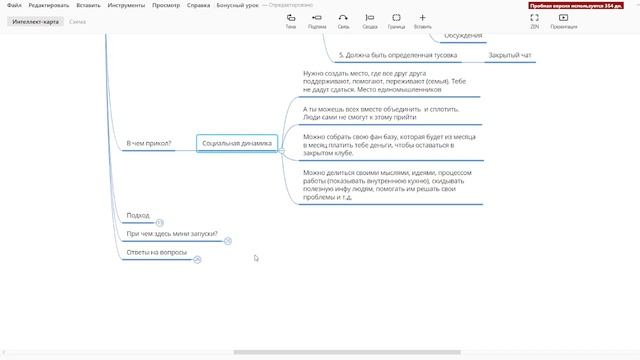The height and width of the screenshot is (360, 640).
Task: Expand the 'При чем здесь мини запуски?' branch
Action: 228,241
